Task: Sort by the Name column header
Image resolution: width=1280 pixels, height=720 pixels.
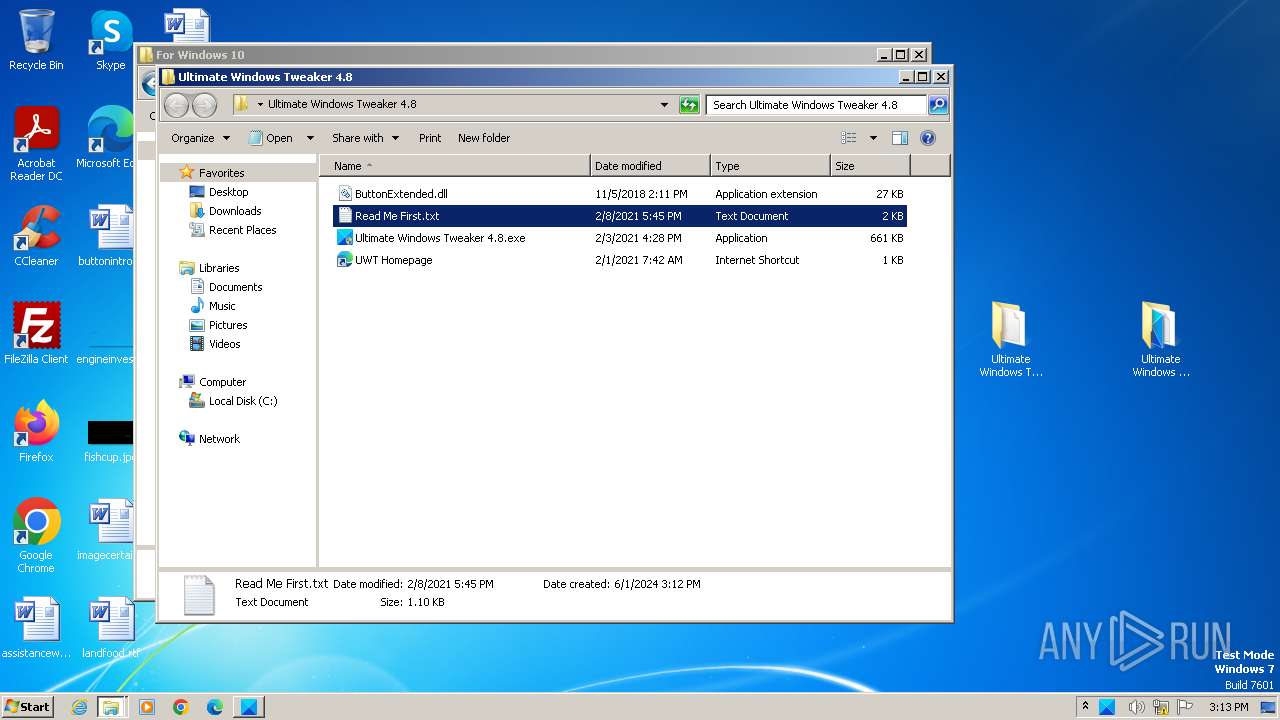Action: point(456,166)
